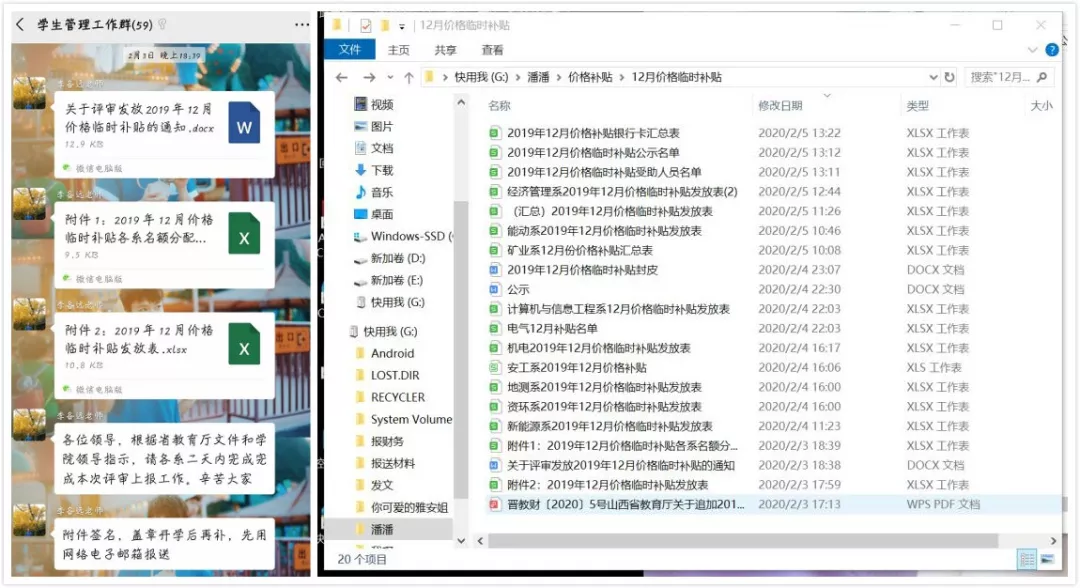Toggle the checkmark properties icon in the title bar

click(365, 25)
